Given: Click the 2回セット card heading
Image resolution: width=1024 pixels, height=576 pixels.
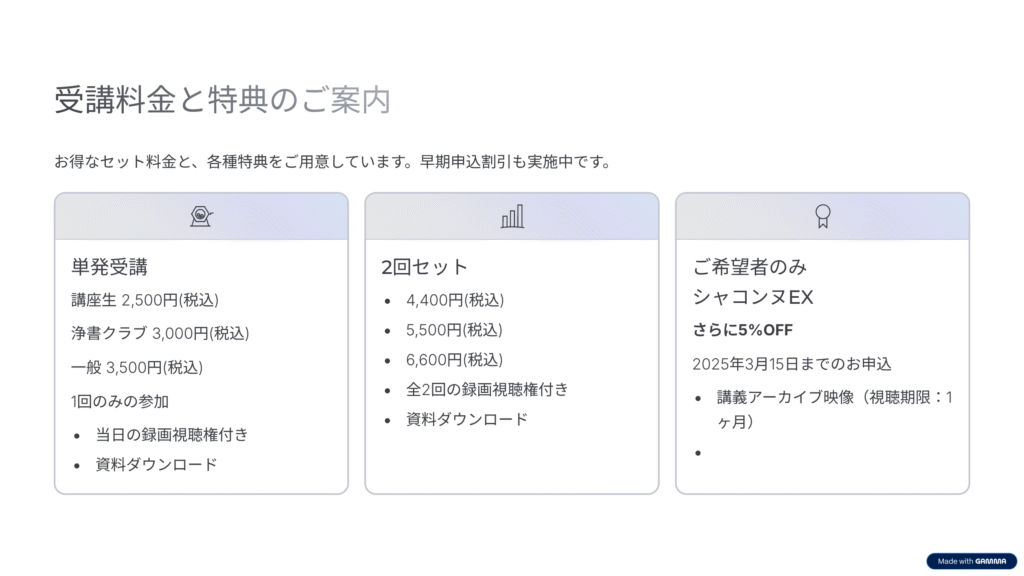Looking at the screenshot, I should [425, 267].
